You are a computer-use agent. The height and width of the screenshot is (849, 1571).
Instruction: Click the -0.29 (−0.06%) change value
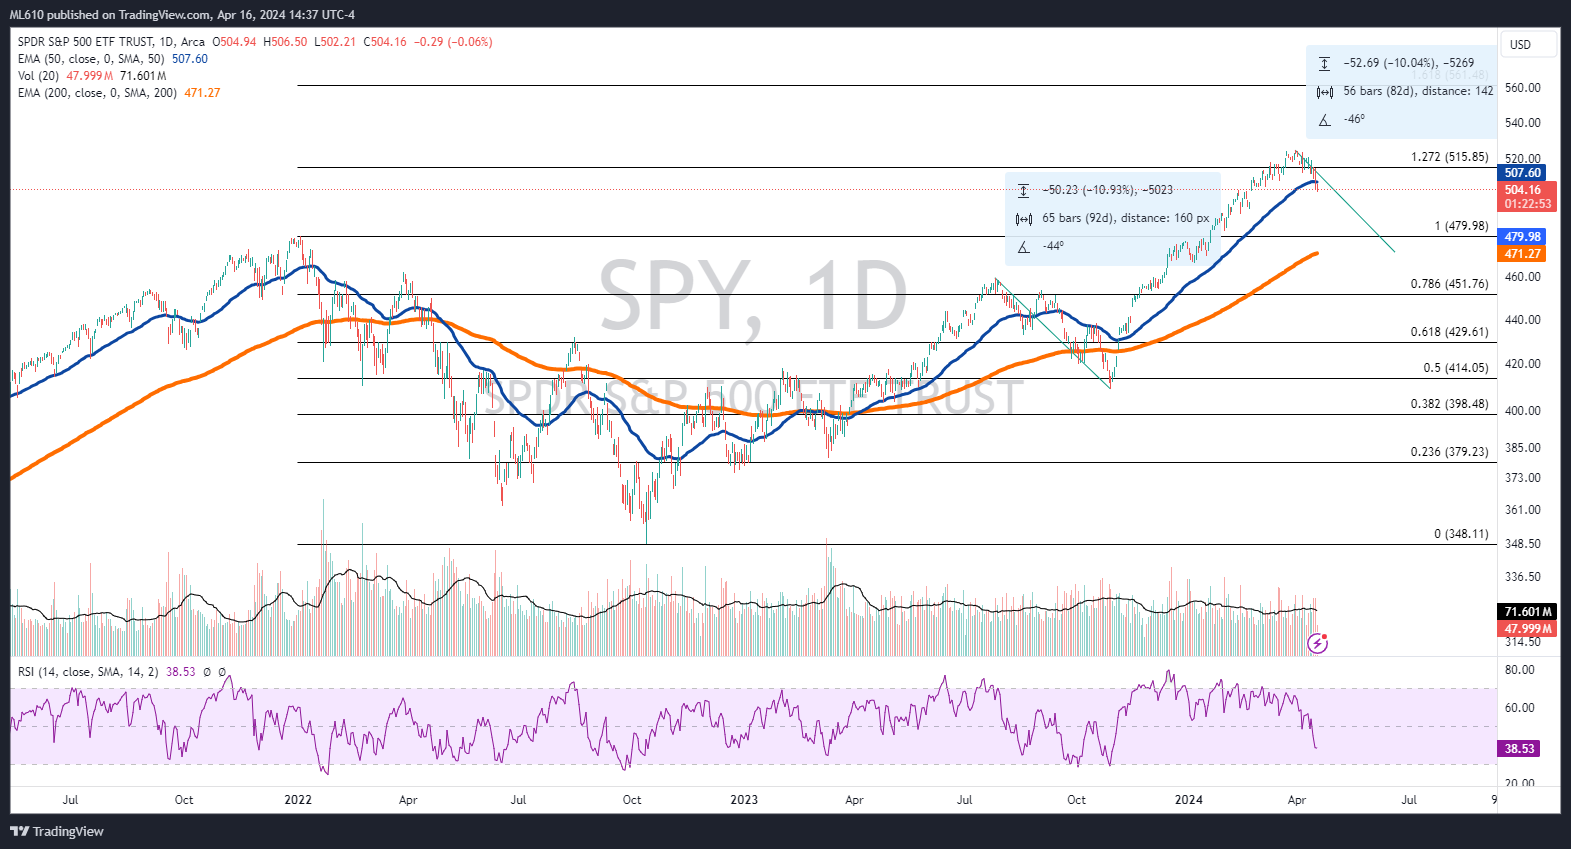click(453, 42)
